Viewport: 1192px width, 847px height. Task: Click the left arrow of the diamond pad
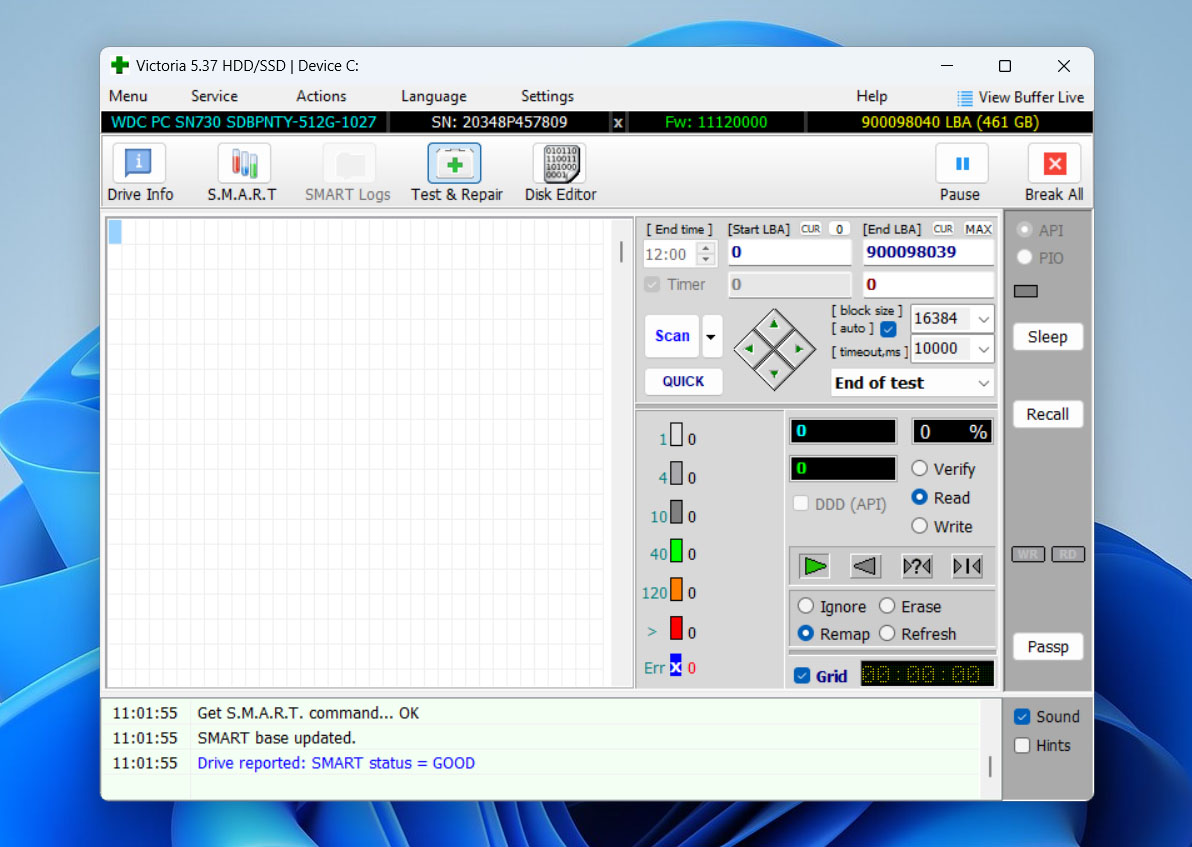click(749, 349)
